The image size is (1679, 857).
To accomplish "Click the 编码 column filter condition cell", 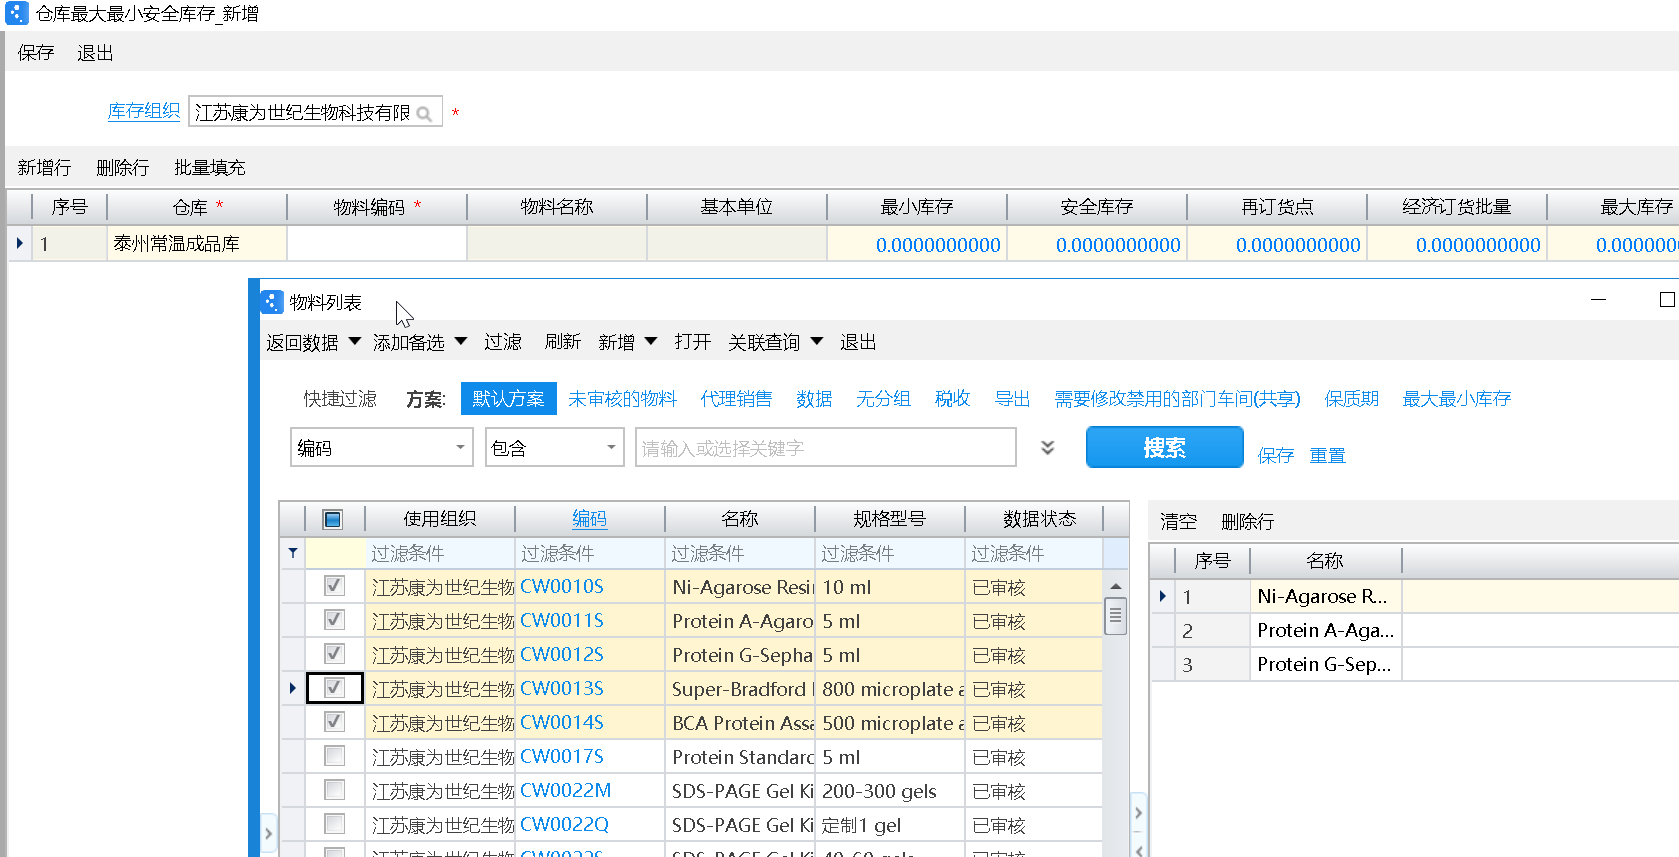I will coord(590,553).
